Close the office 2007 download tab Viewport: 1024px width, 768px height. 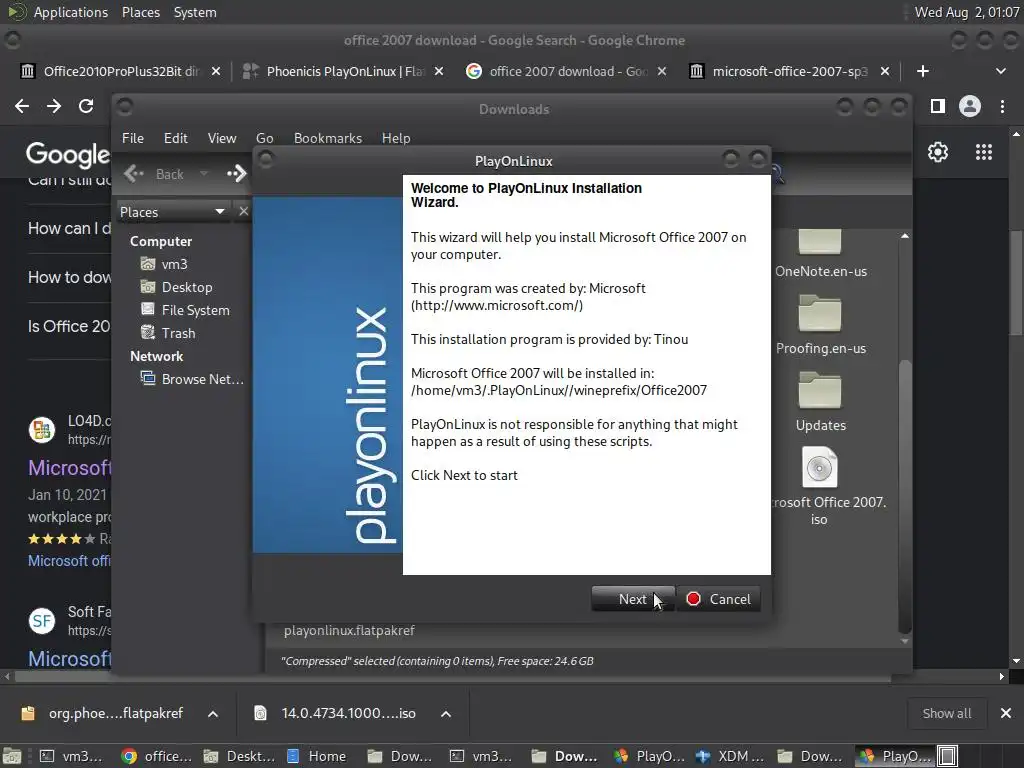click(x=662, y=71)
